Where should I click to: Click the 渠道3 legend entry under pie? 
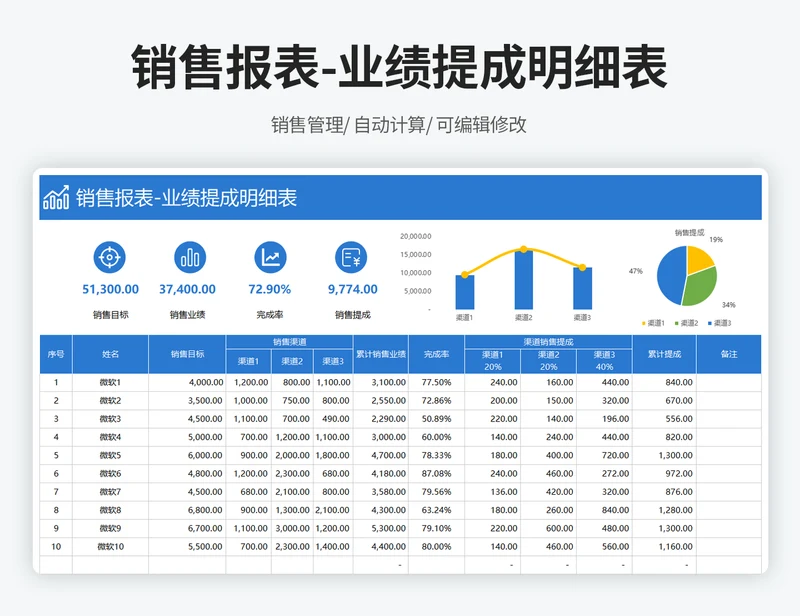coord(719,323)
